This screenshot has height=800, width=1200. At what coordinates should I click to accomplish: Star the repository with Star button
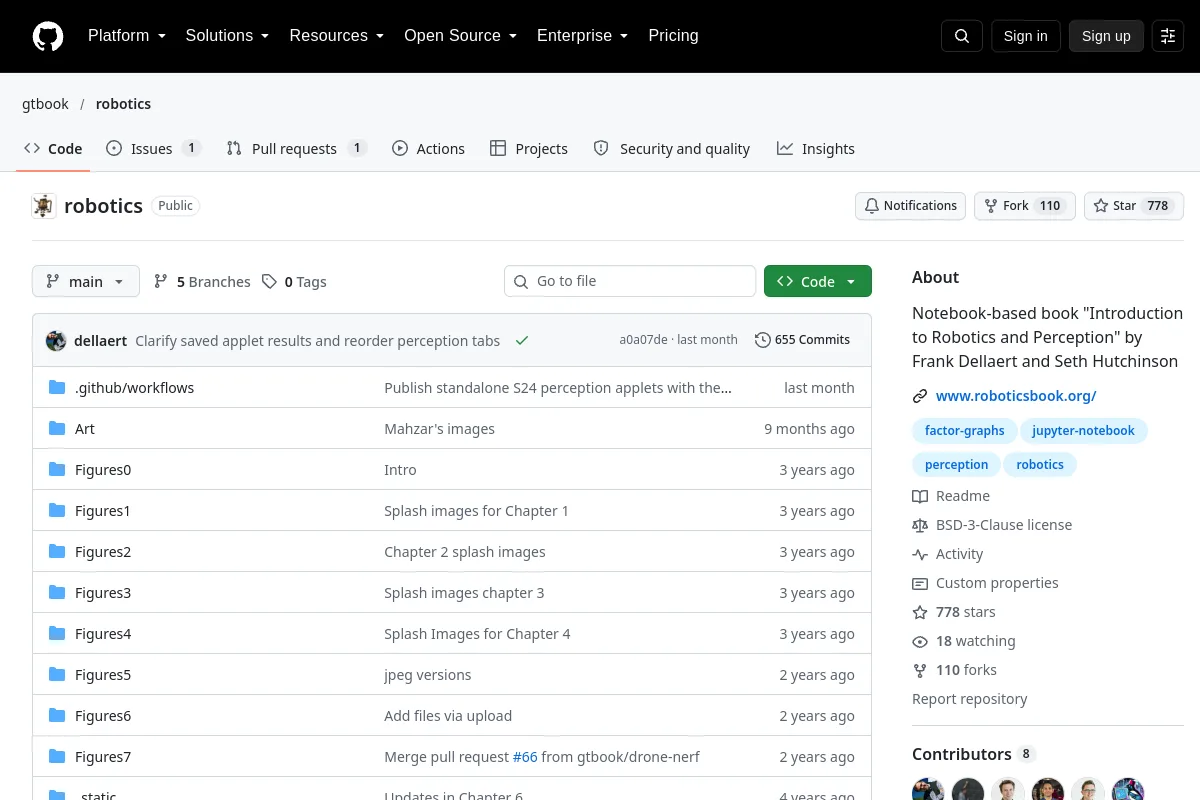pos(1134,206)
